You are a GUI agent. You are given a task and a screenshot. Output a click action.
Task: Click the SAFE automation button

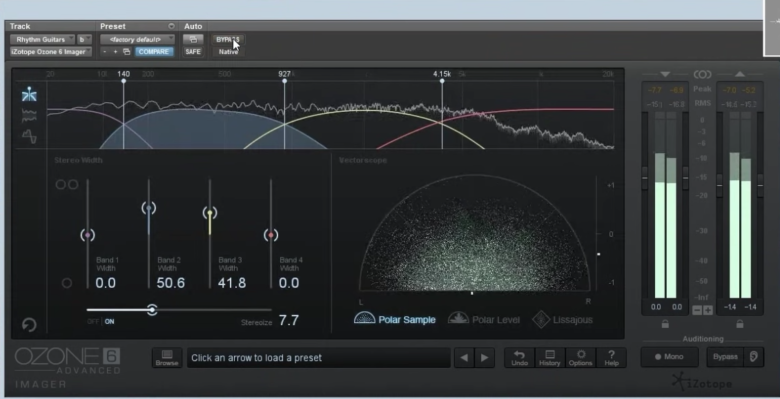pos(193,52)
